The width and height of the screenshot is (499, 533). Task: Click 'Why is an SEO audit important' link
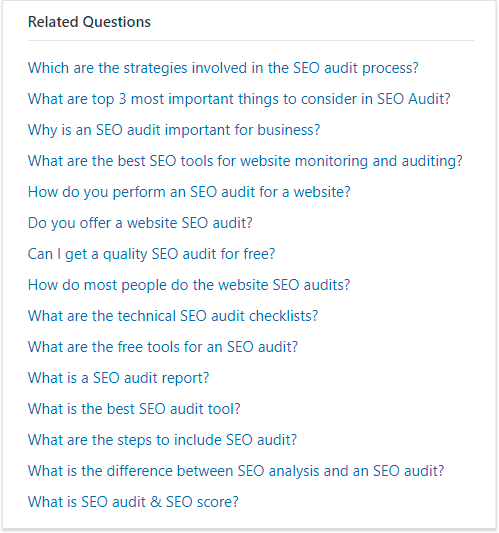tap(174, 130)
